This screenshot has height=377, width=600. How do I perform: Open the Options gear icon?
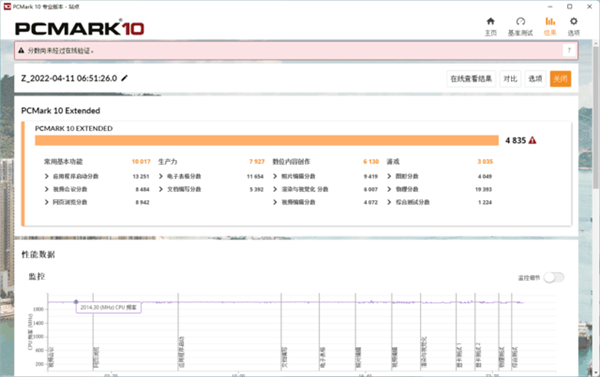573,21
